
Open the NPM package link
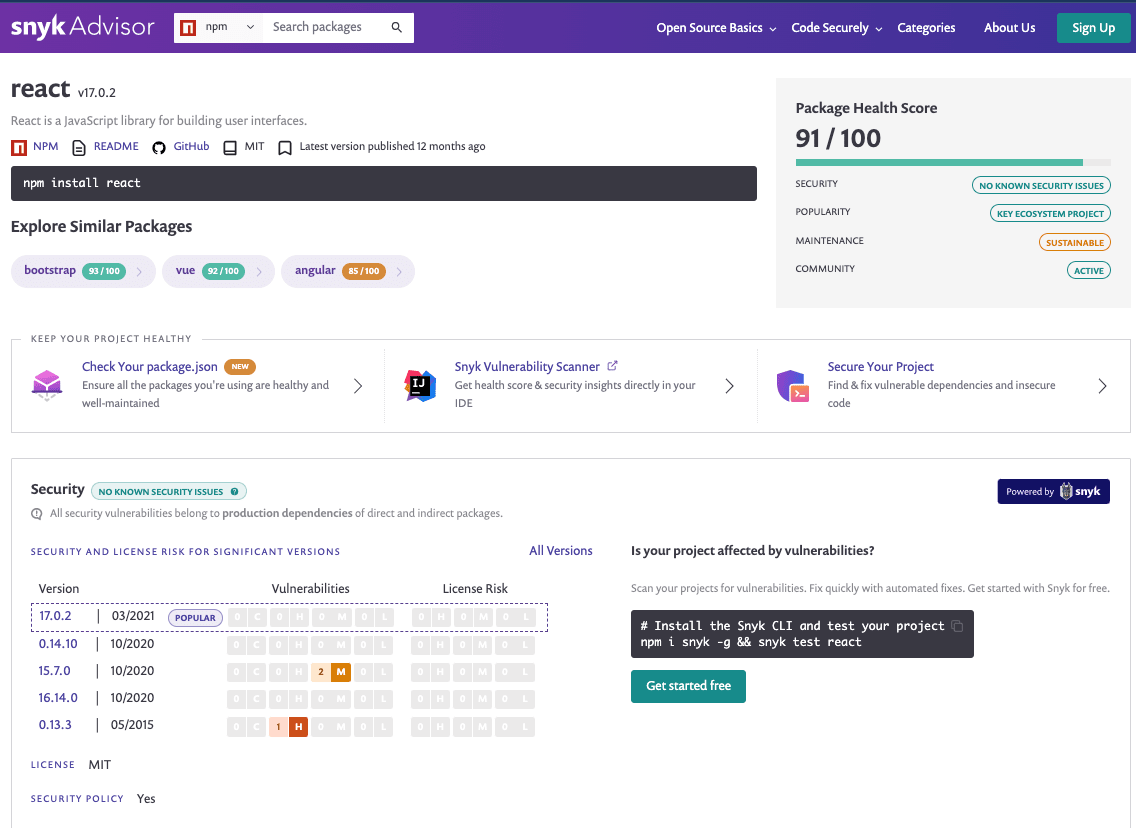(x=46, y=146)
